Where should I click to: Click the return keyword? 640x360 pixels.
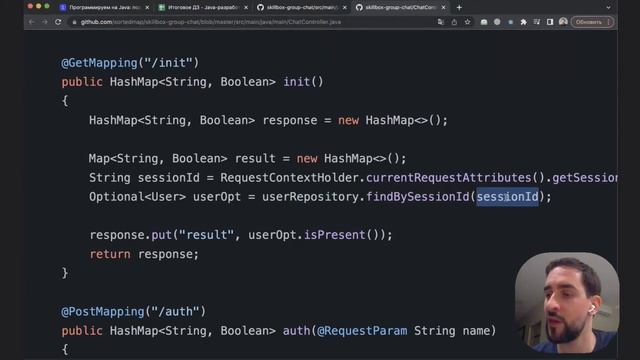(110, 254)
